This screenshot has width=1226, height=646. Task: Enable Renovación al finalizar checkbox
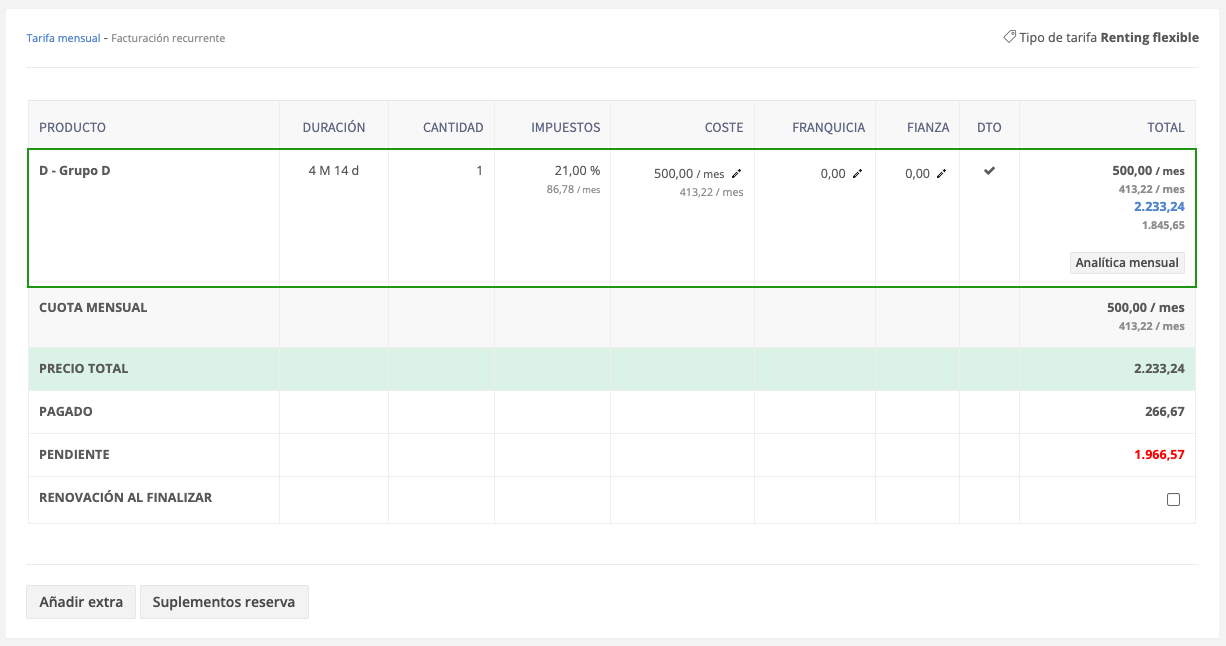(x=1174, y=500)
